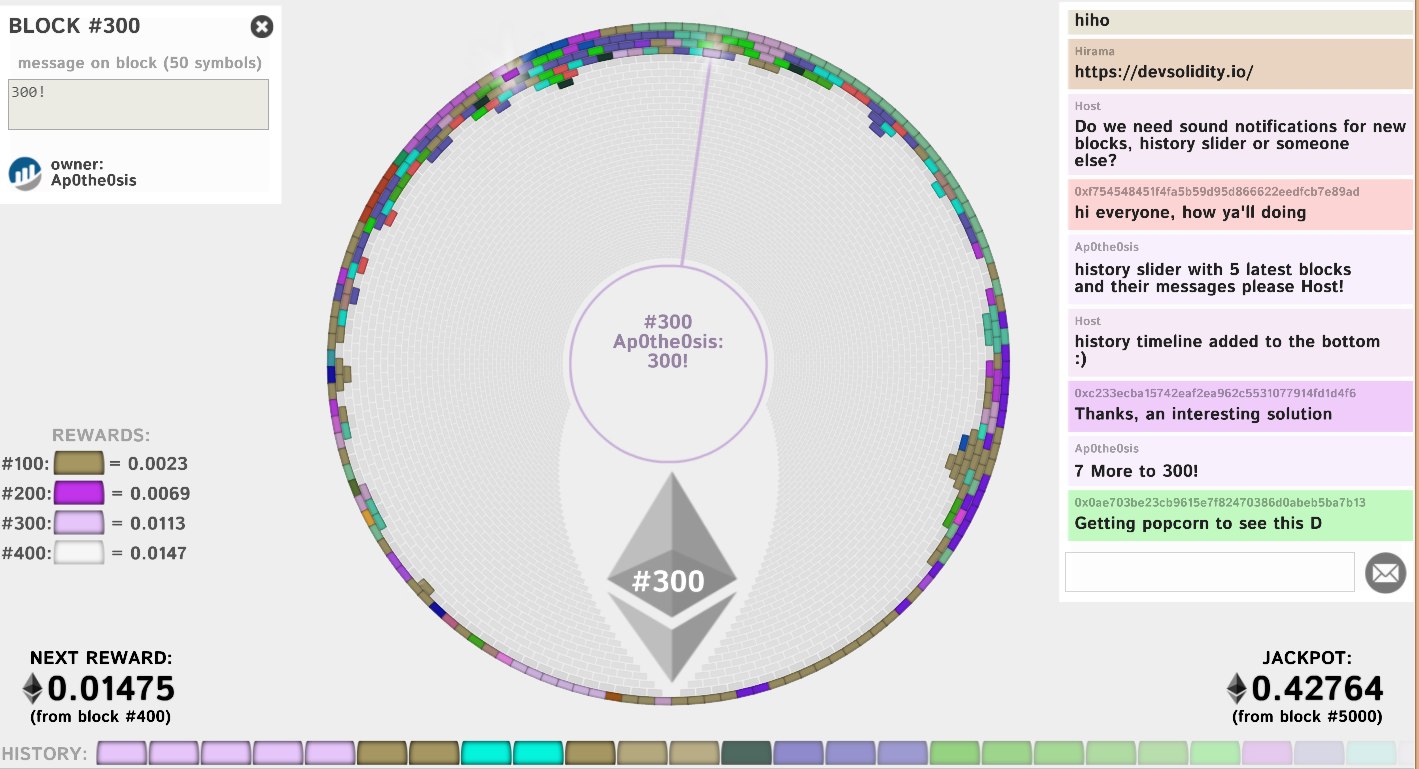Click the owner name Ap0the0sis in block panel
The width and height of the screenshot is (1419, 769).
click(93, 180)
